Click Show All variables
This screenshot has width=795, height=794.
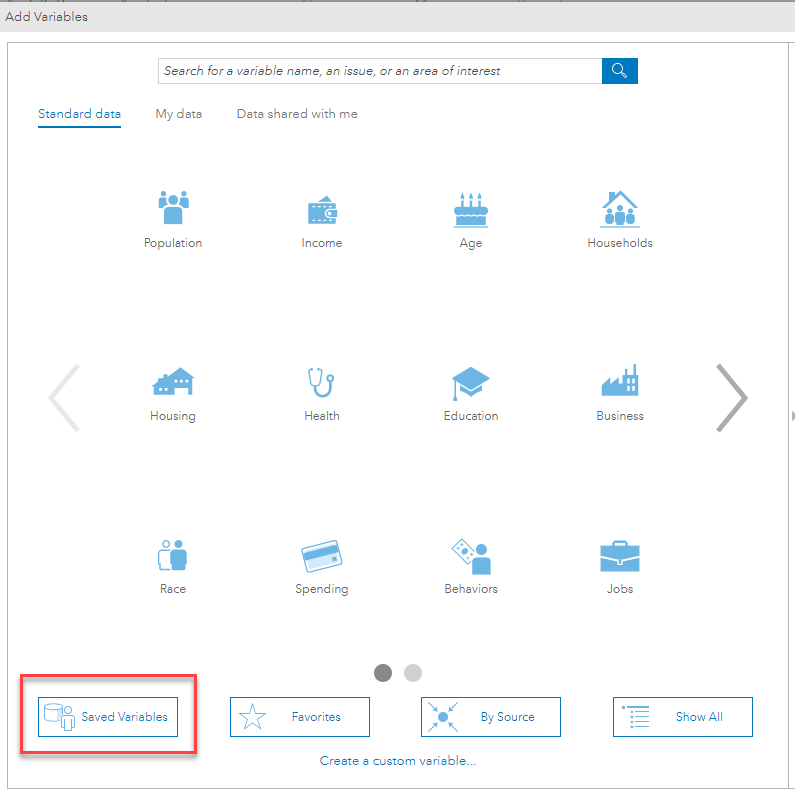(x=682, y=716)
